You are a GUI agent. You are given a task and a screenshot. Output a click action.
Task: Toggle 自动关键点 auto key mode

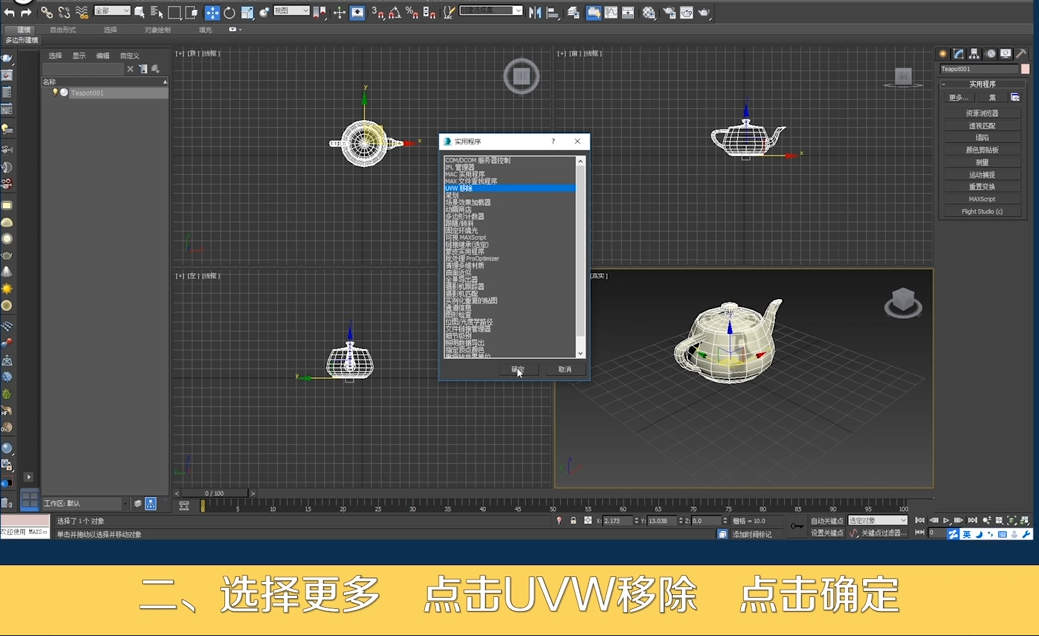point(827,521)
